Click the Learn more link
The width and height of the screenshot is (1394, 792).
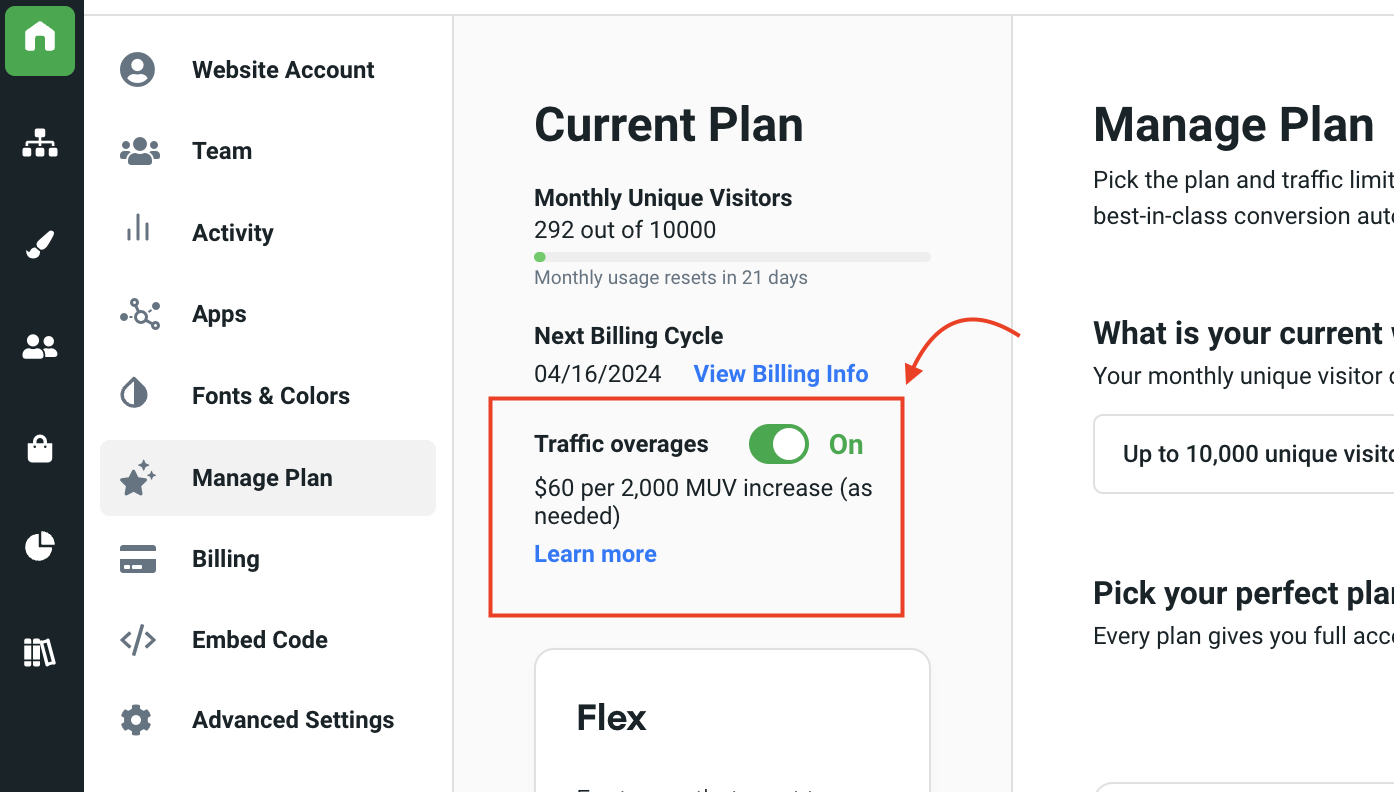[595, 554]
